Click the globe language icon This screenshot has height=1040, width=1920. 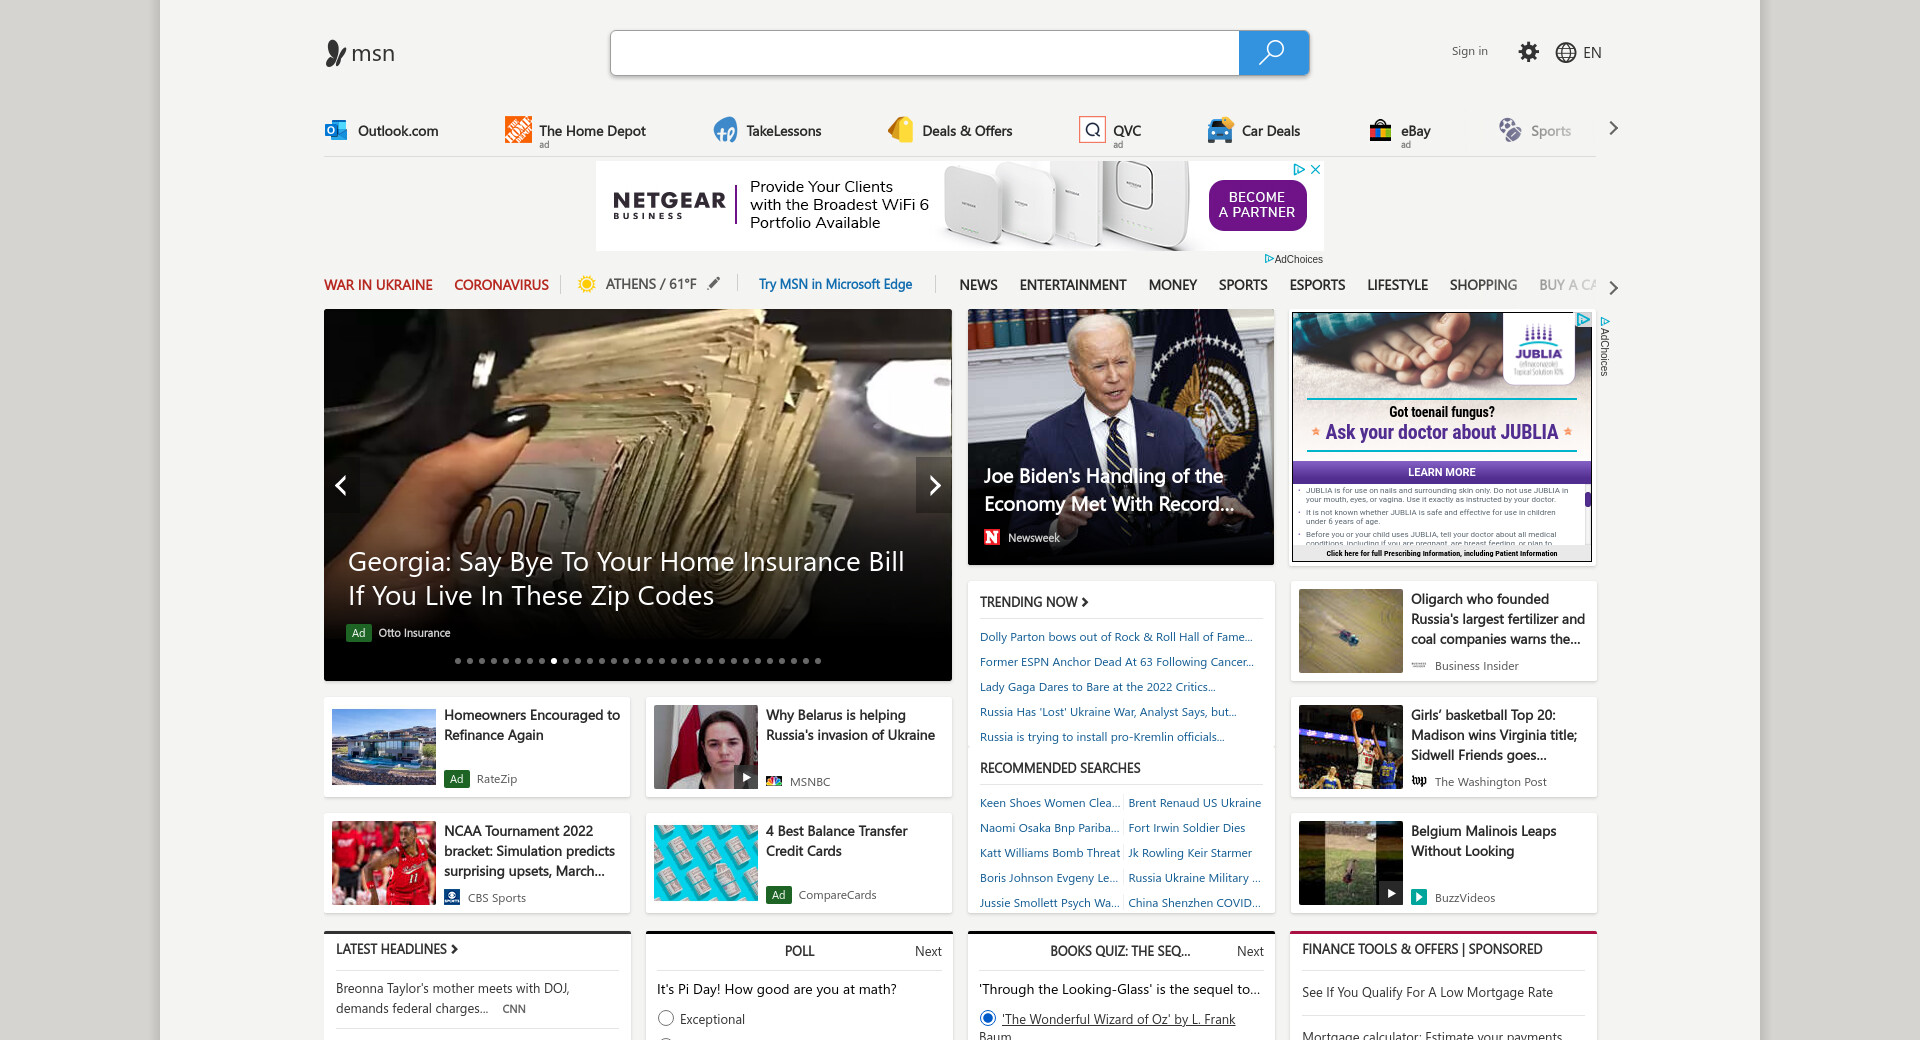(x=1565, y=53)
